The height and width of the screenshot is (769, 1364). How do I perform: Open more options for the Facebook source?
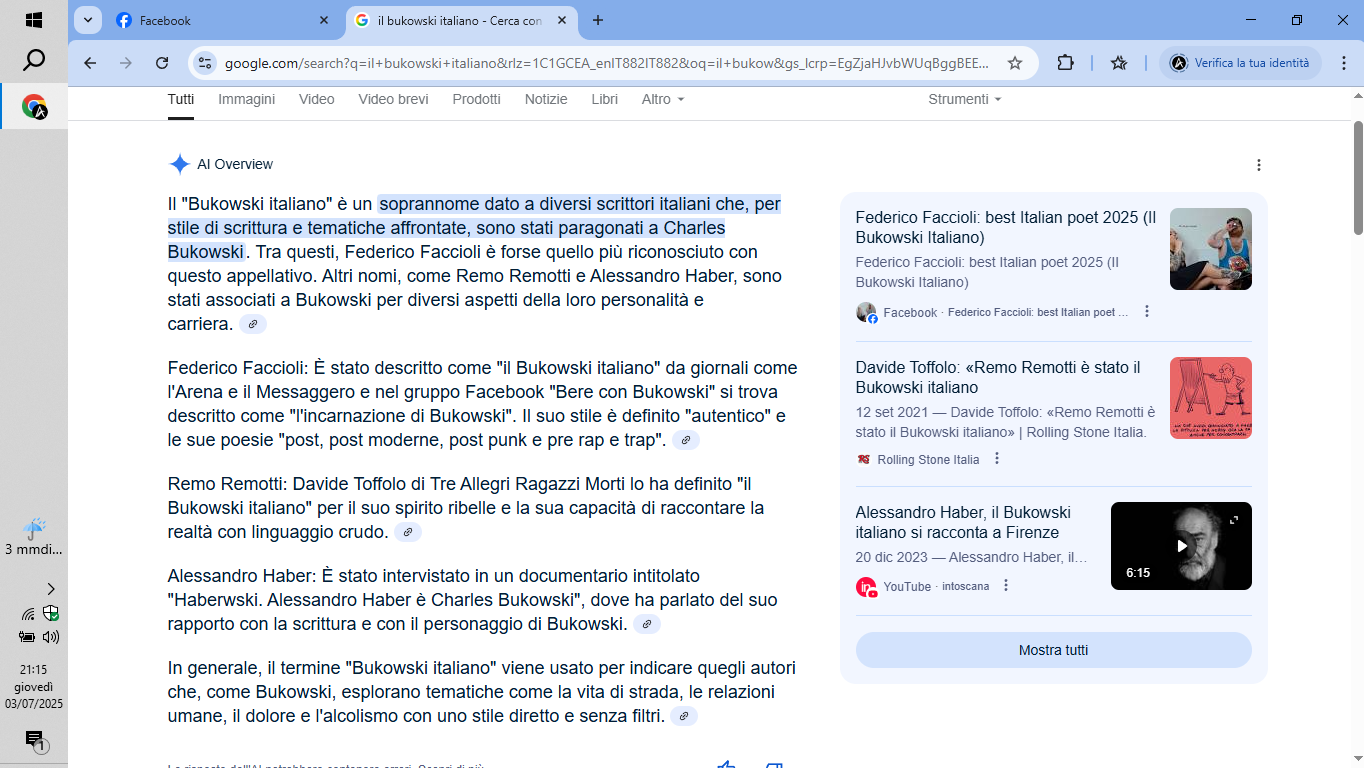tap(1147, 312)
